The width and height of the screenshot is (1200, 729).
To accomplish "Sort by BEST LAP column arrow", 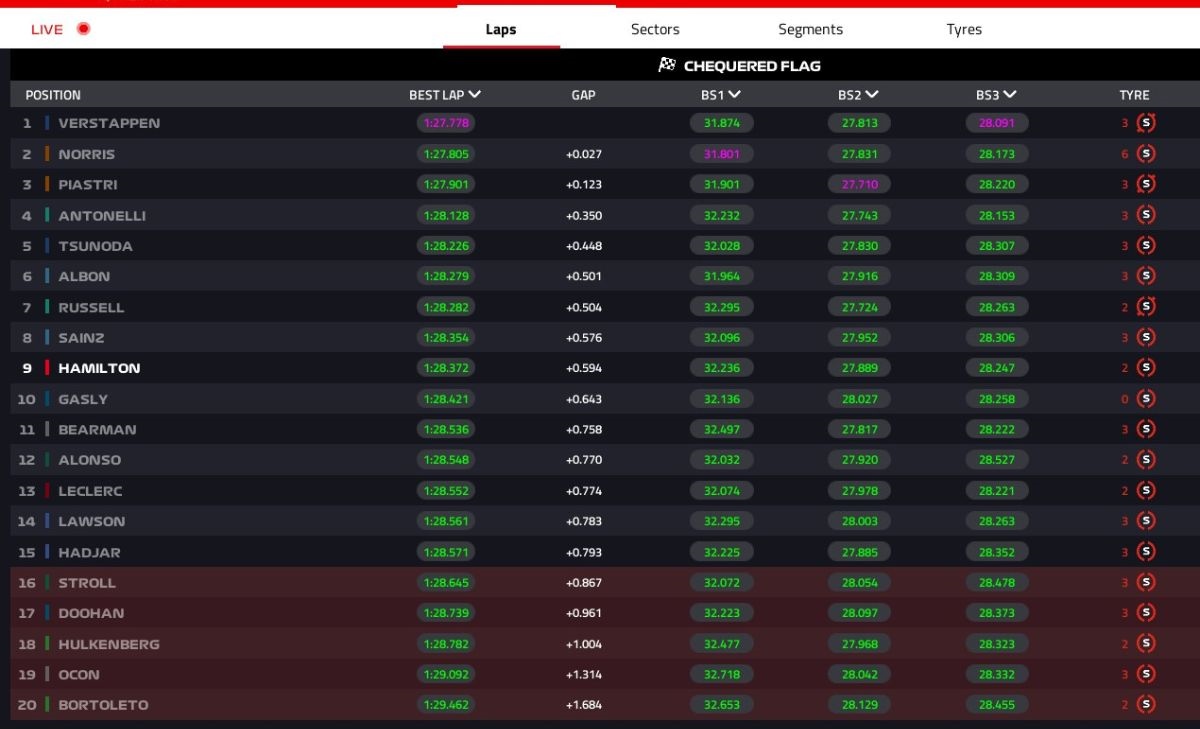I will pos(474,95).
